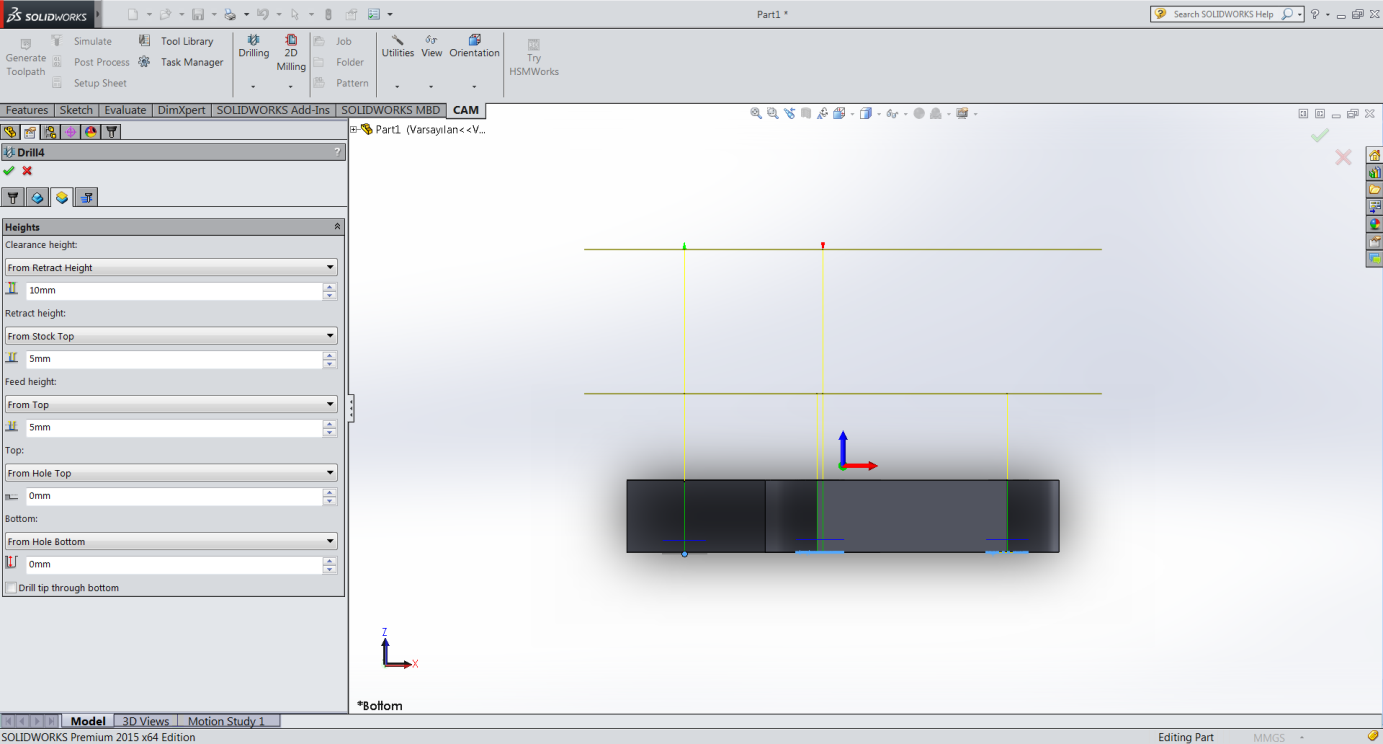The height and width of the screenshot is (744, 1383).
Task: Click the Clearance height 10mm field
Action: coord(174,291)
